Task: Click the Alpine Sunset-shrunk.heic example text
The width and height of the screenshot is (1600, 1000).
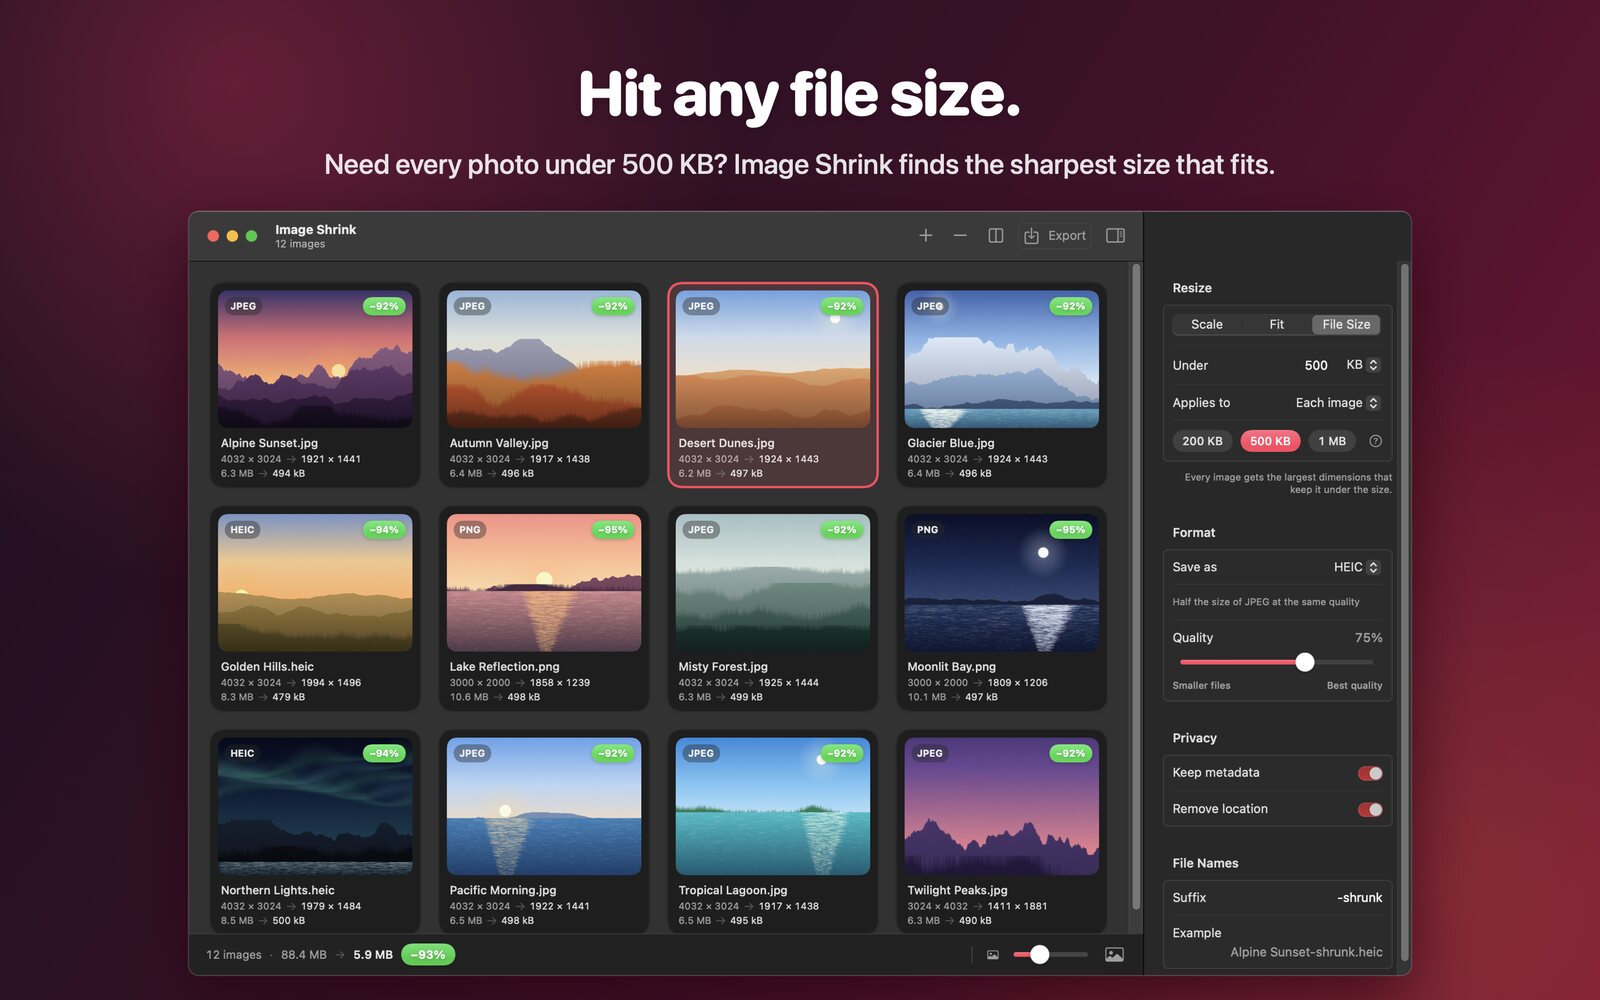Action: [x=1306, y=952]
